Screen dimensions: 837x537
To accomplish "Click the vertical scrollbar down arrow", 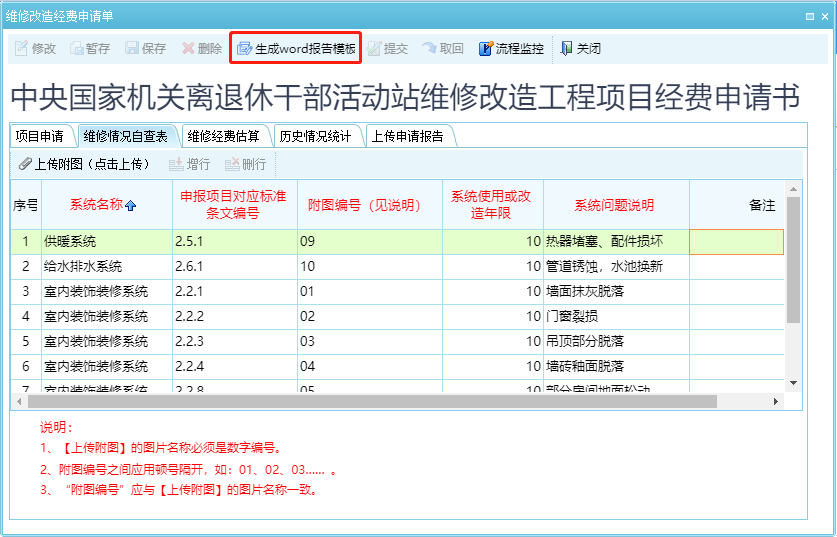I will [x=794, y=383].
